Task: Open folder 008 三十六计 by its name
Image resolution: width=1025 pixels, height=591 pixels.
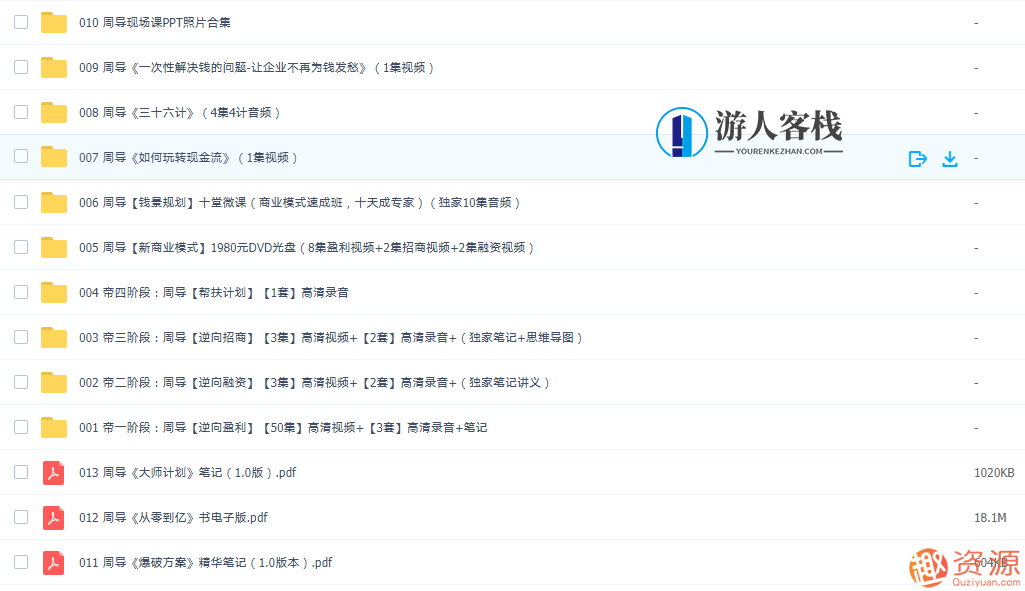Action: coord(180,111)
